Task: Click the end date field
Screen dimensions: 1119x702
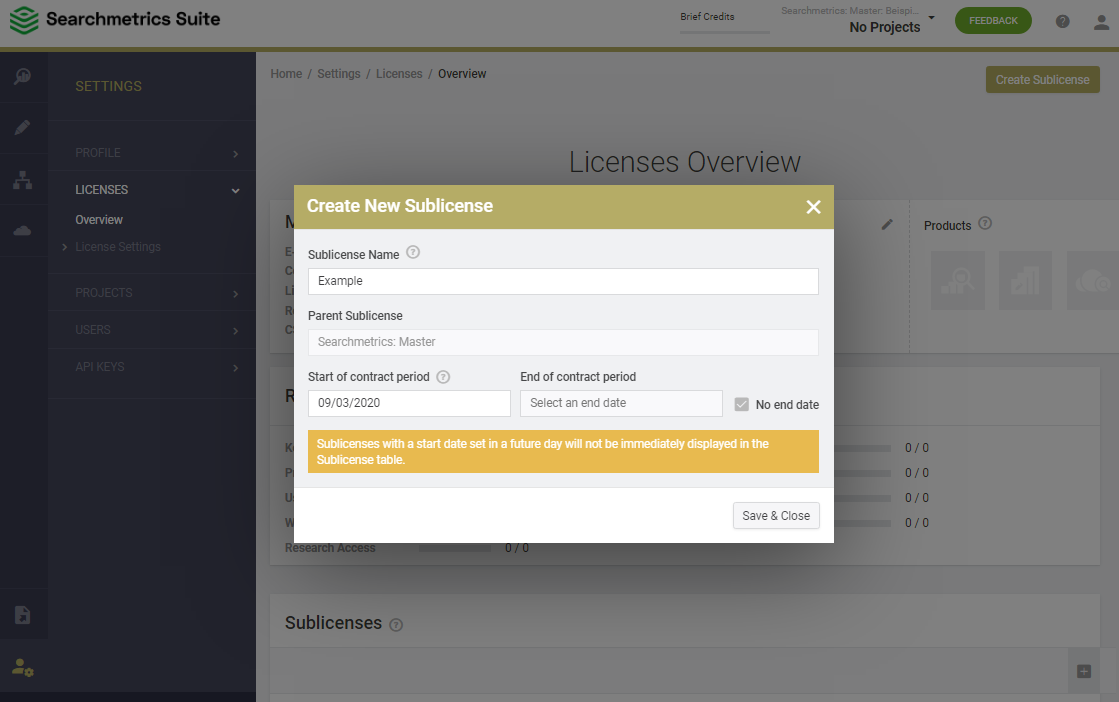Action: (621, 403)
